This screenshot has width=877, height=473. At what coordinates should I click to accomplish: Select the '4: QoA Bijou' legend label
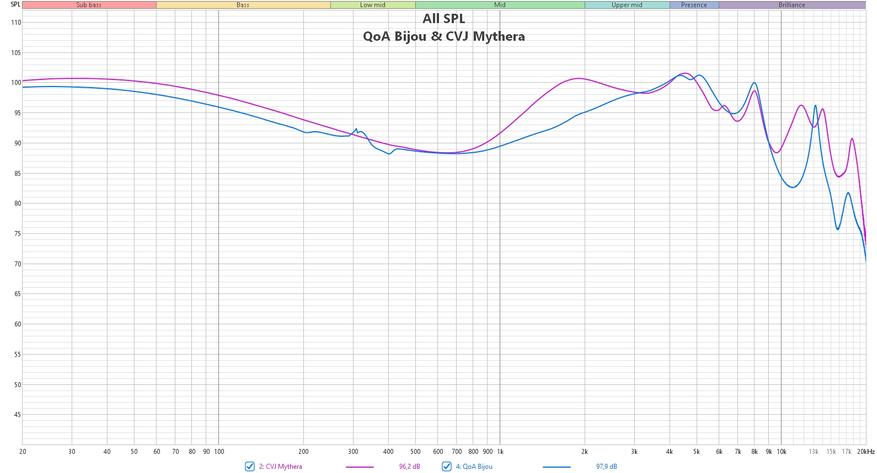(474, 466)
